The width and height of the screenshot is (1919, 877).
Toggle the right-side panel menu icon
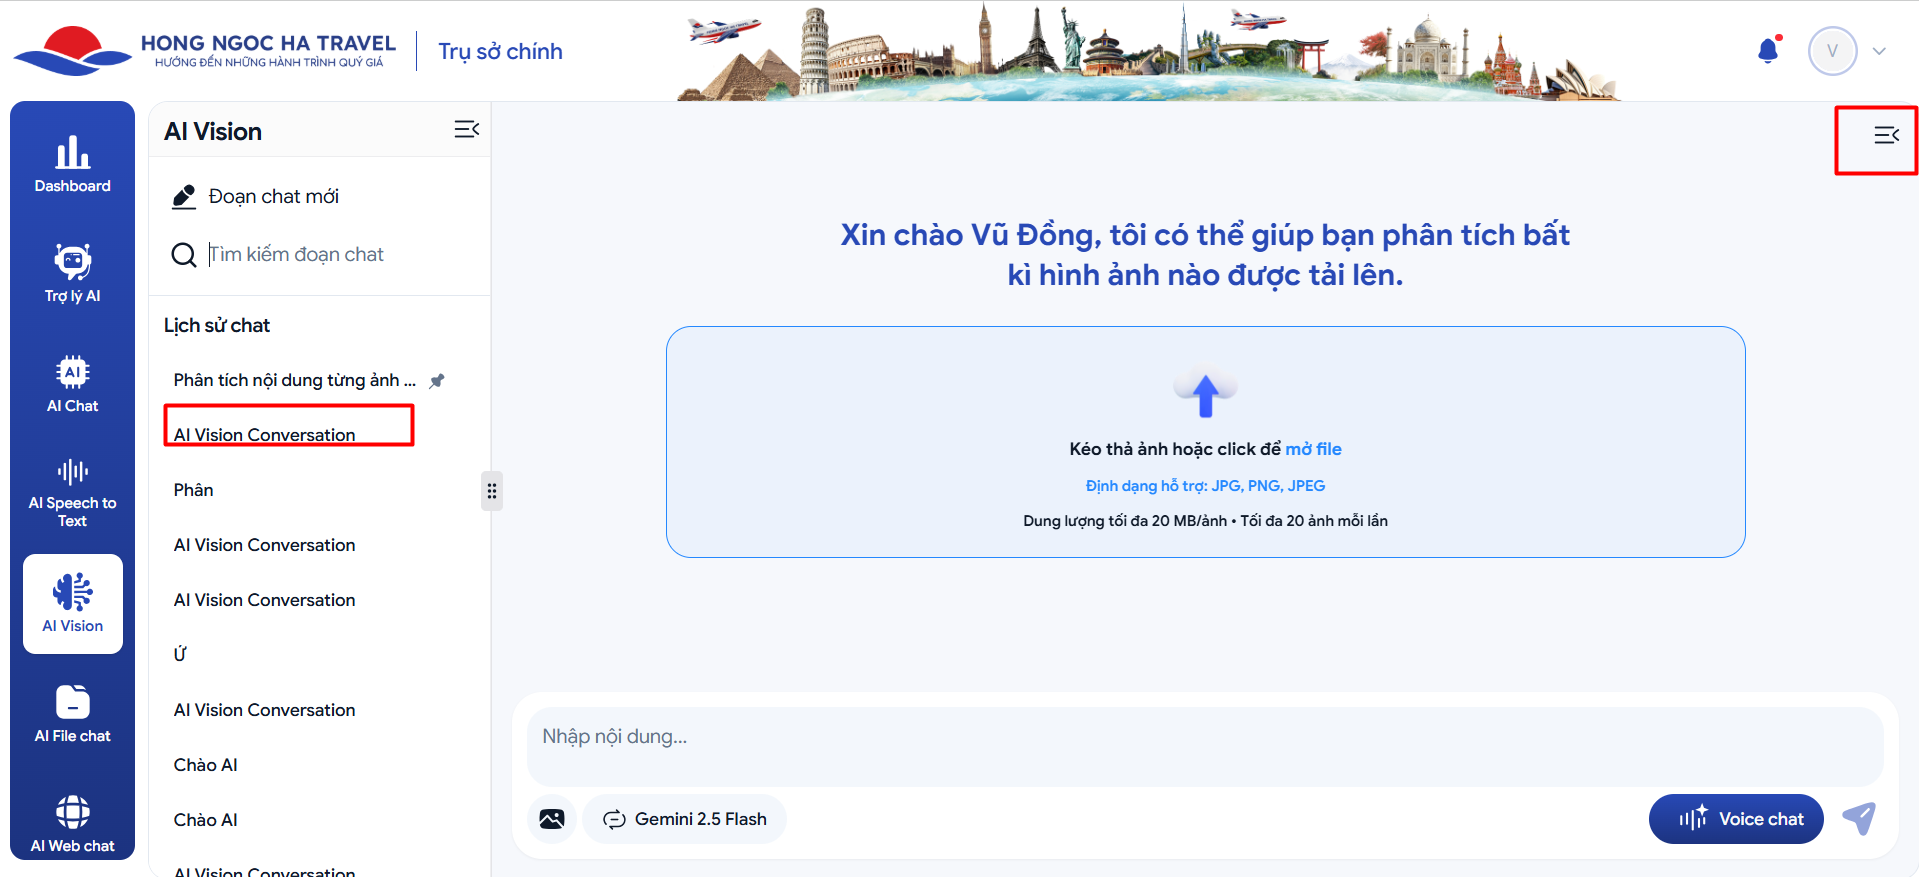coord(1886,135)
